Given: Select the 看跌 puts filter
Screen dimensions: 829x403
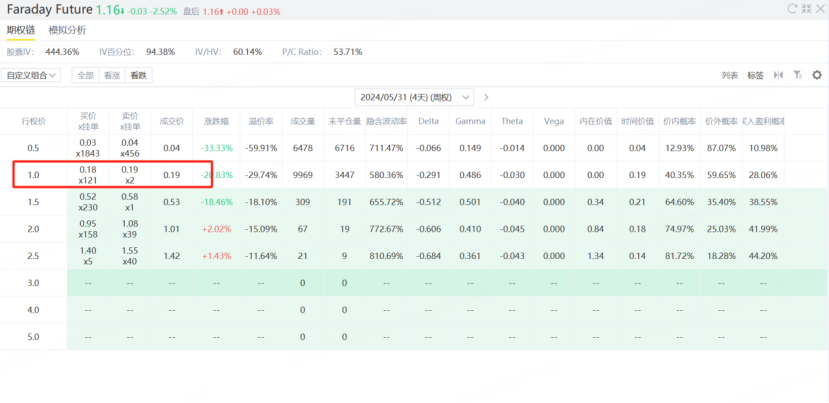Looking at the screenshot, I should [139, 76].
